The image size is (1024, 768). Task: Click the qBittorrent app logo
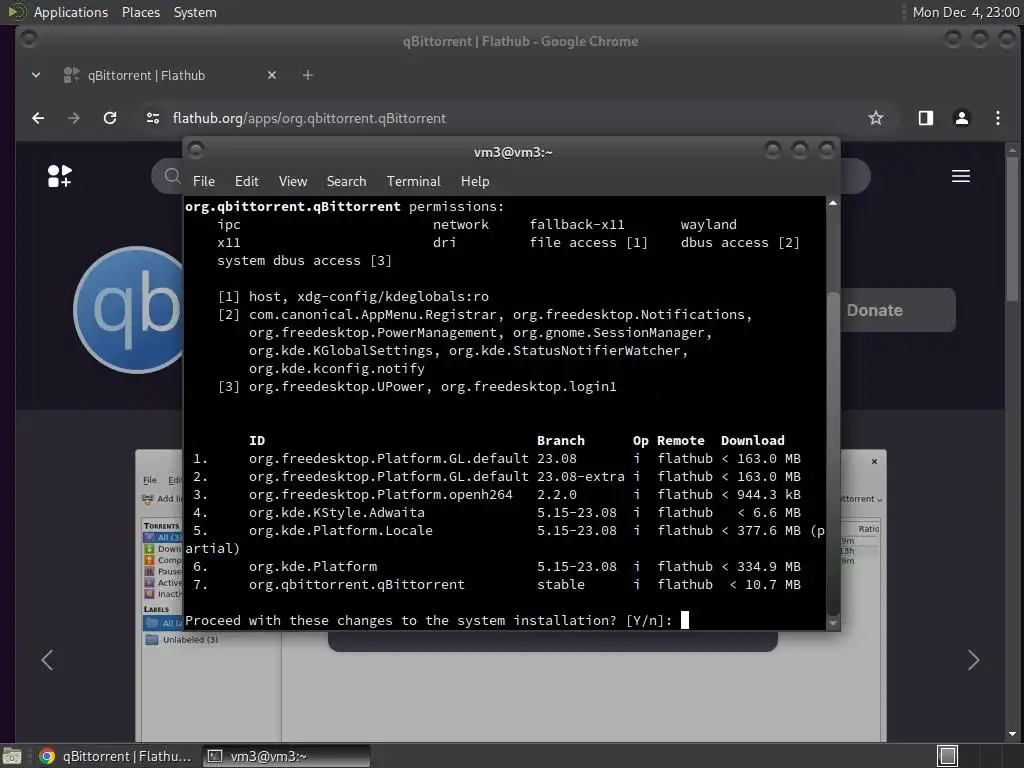tap(129, 310)
